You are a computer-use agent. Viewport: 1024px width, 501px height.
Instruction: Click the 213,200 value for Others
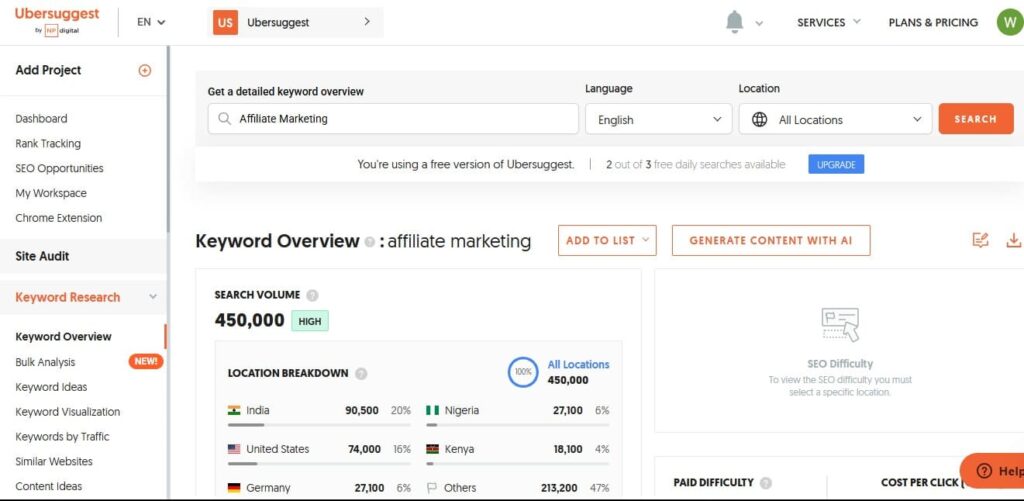[x=559, y=487]
